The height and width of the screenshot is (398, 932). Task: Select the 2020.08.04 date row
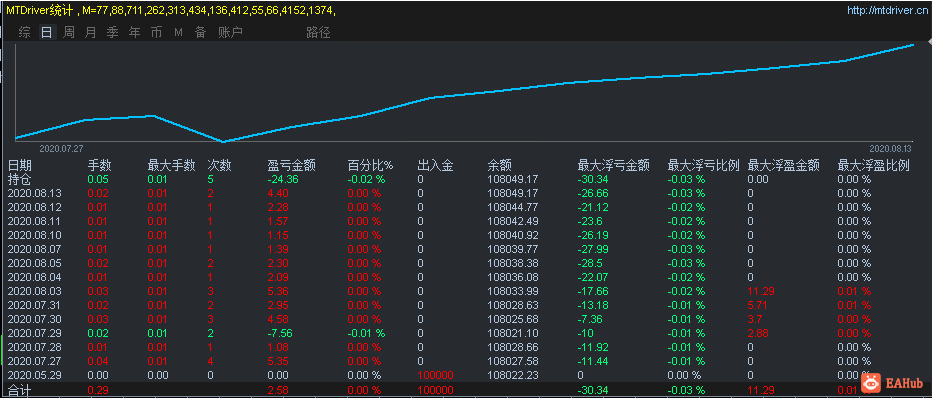click(x=466, y=277)
